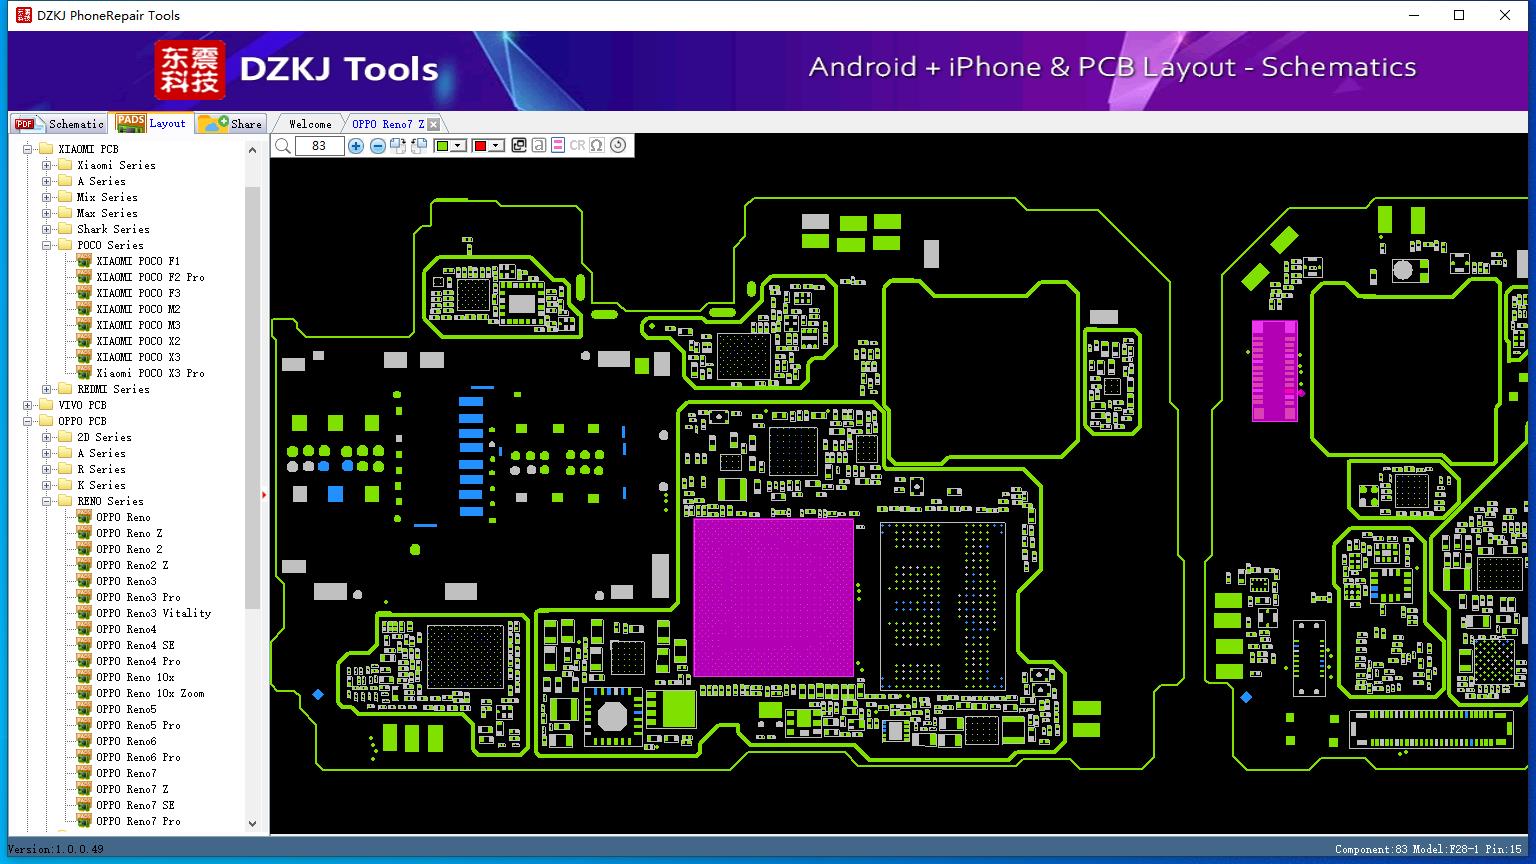
Task: Collapse the OPPO PCB tree node
Action: (28, 421)
